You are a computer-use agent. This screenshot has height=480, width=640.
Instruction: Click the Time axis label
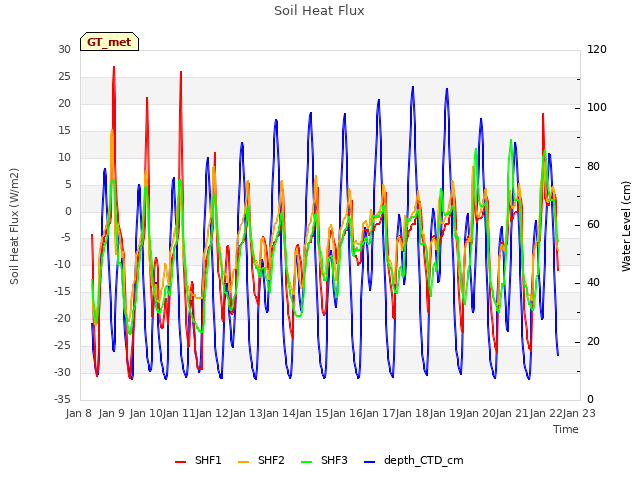(566, 429)
